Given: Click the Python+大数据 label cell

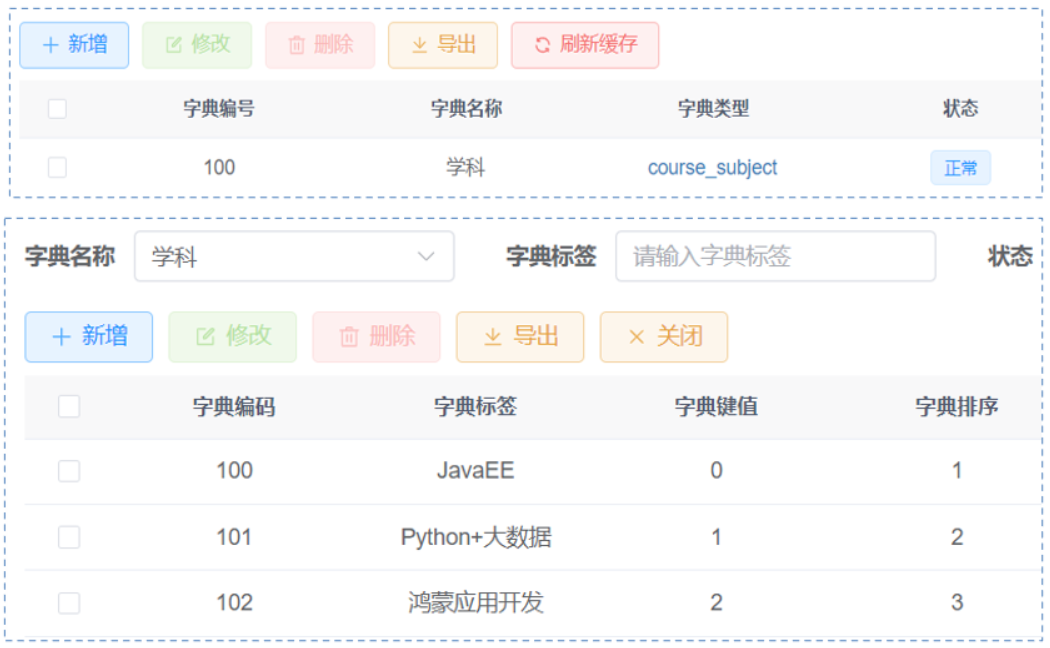Looking at the screenshot, I should pos(475,537).
